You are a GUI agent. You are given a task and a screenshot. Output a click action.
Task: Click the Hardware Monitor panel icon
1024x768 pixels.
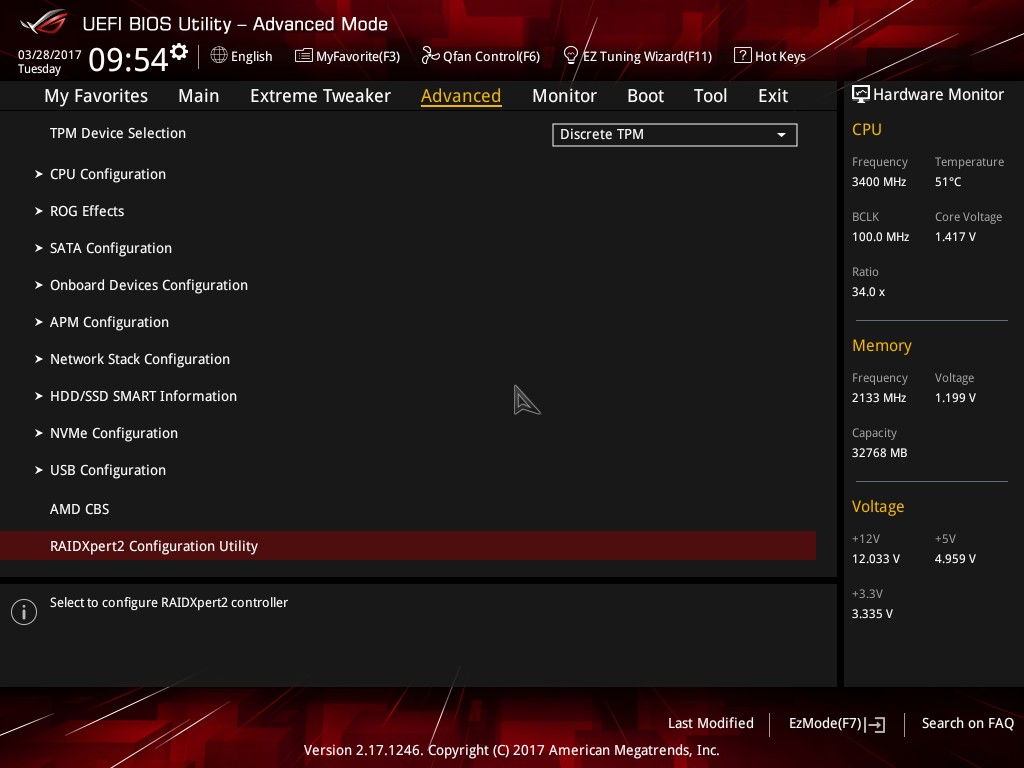tap(861, 93)
